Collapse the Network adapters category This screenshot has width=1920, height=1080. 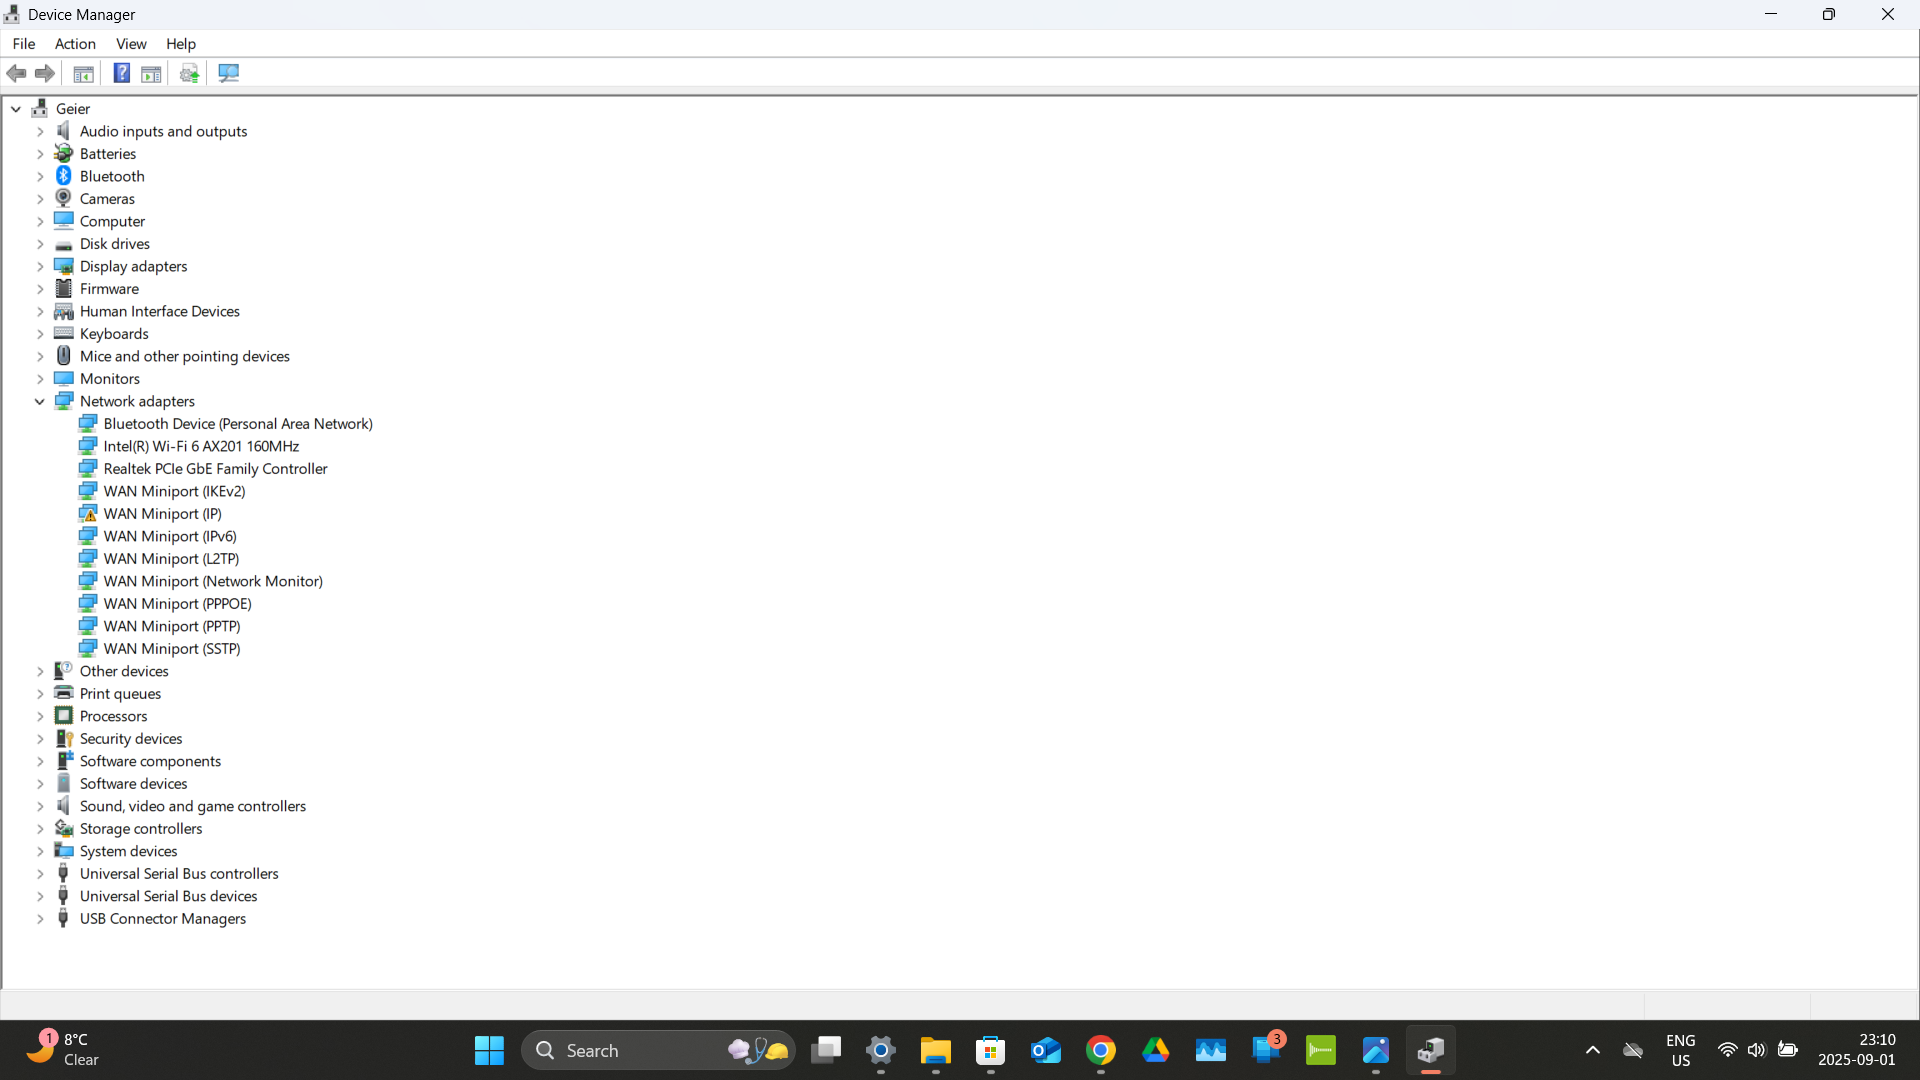coord(40,401)
